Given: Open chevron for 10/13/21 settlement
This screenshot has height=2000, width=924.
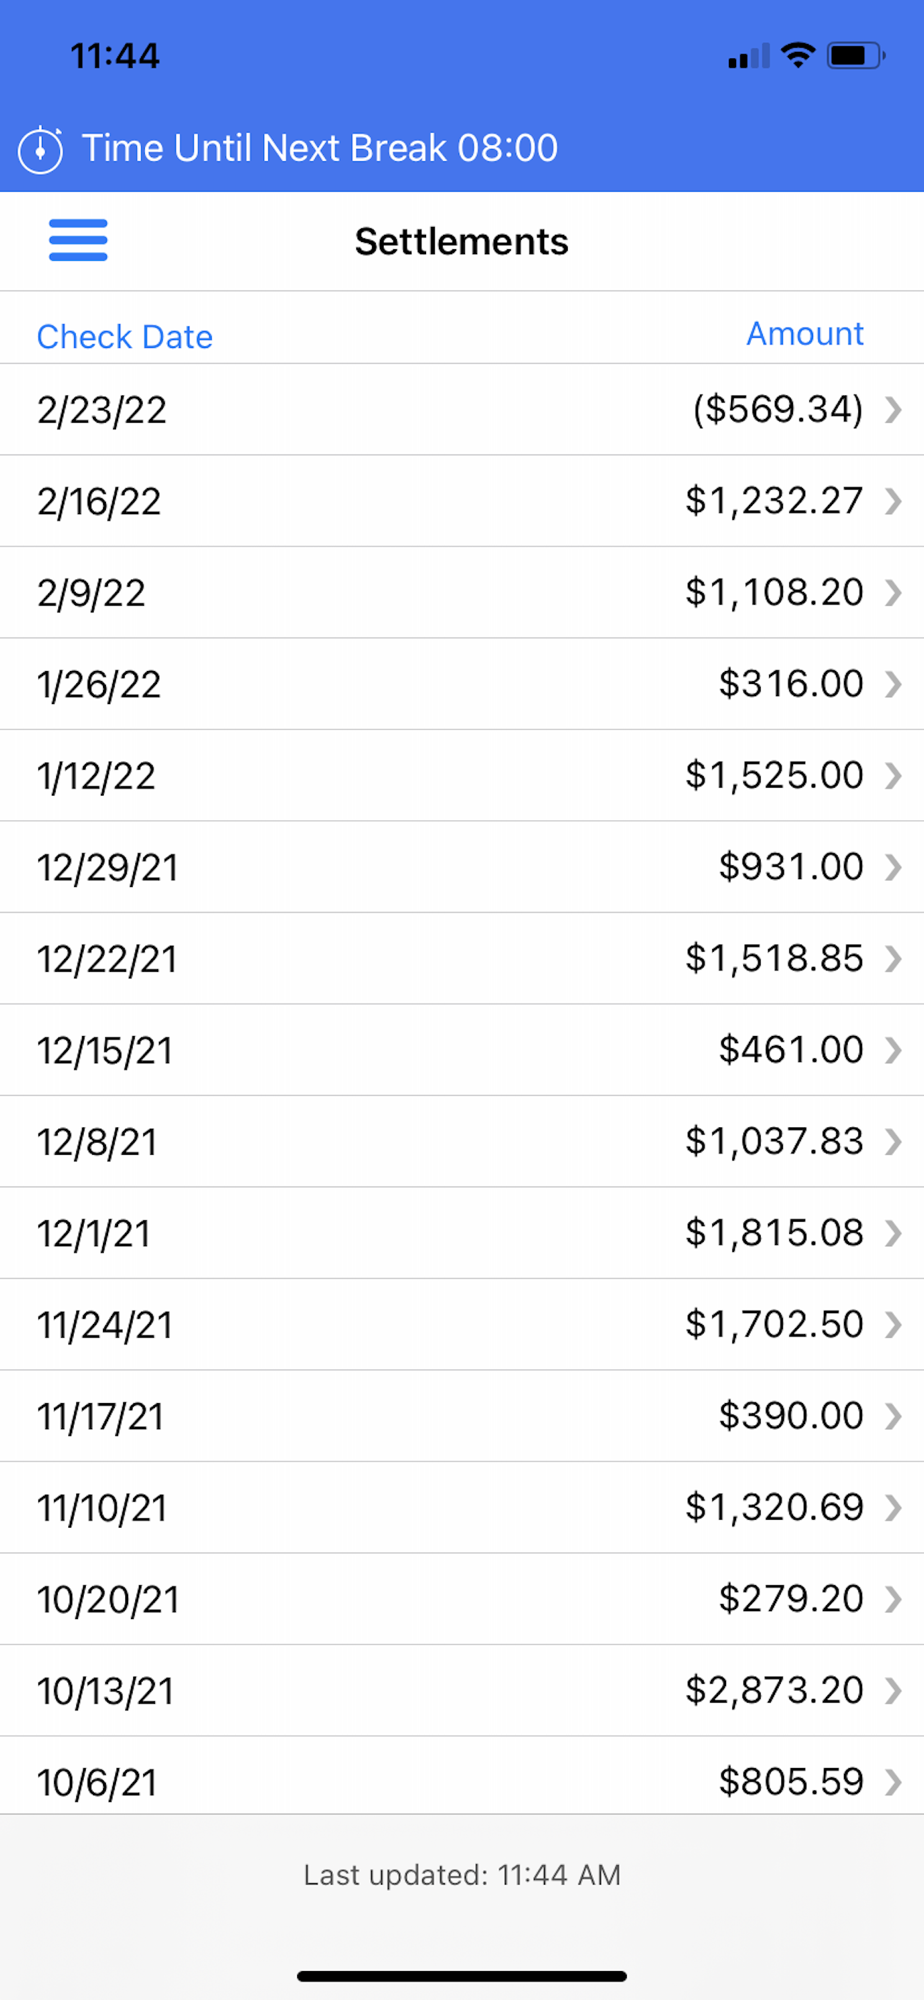Looking at the screenshot, I should (893, 1691).
